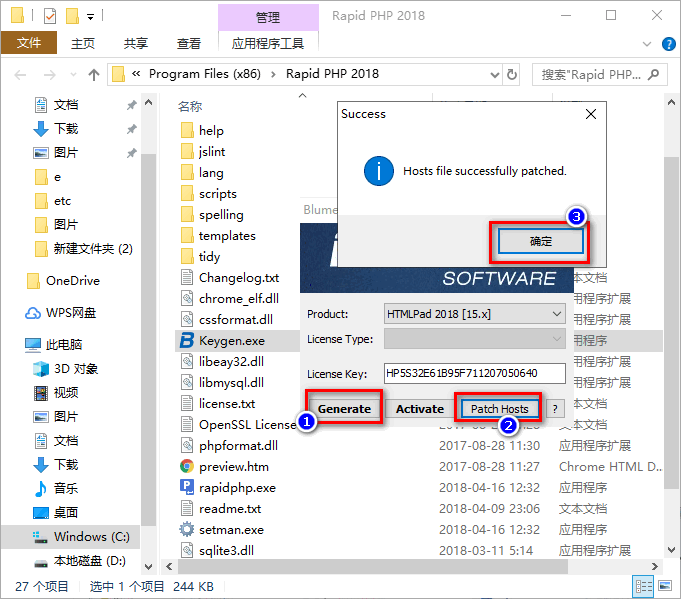
Task: Click the Up one level arrow
Action: [x=94, y=75]
